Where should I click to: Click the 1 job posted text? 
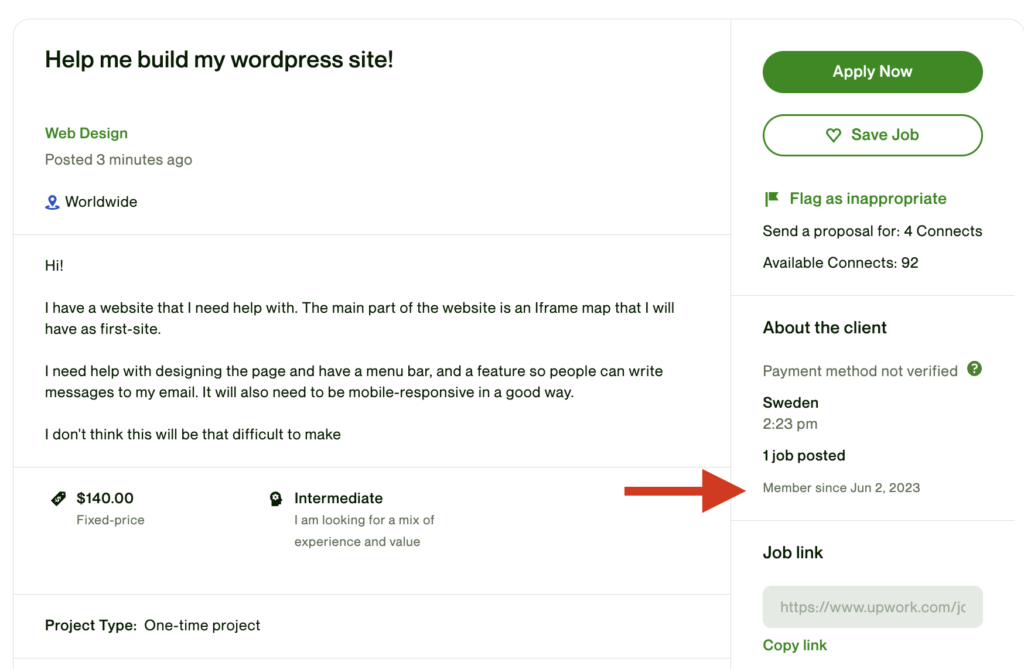click(x=804, y=456)
